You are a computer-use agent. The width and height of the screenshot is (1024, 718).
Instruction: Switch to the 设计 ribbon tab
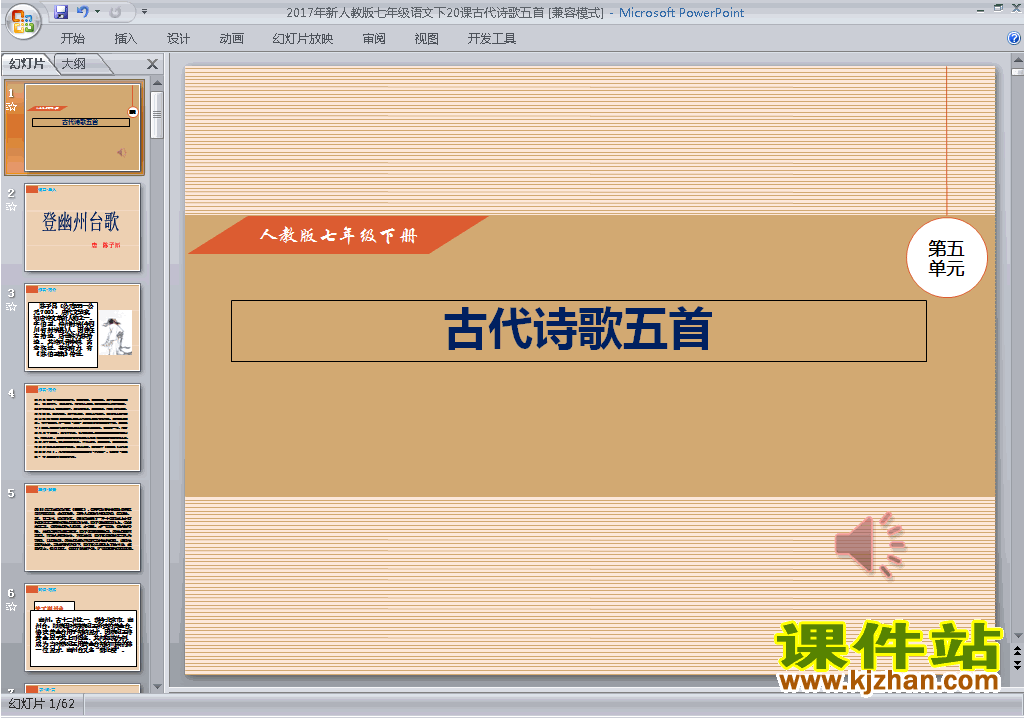[x=178, y=39]
